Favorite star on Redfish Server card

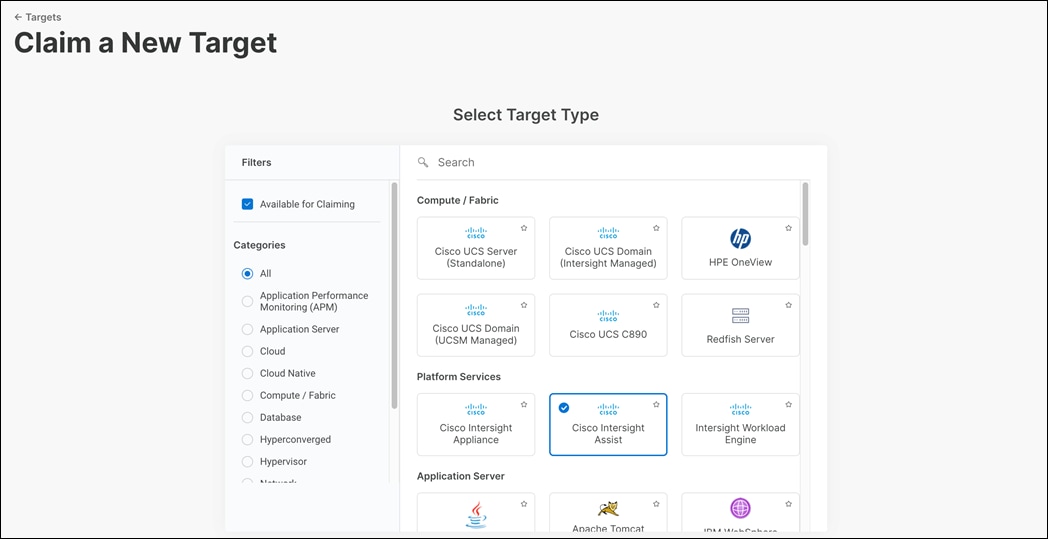pyautogui.click(x=789, y=305)
